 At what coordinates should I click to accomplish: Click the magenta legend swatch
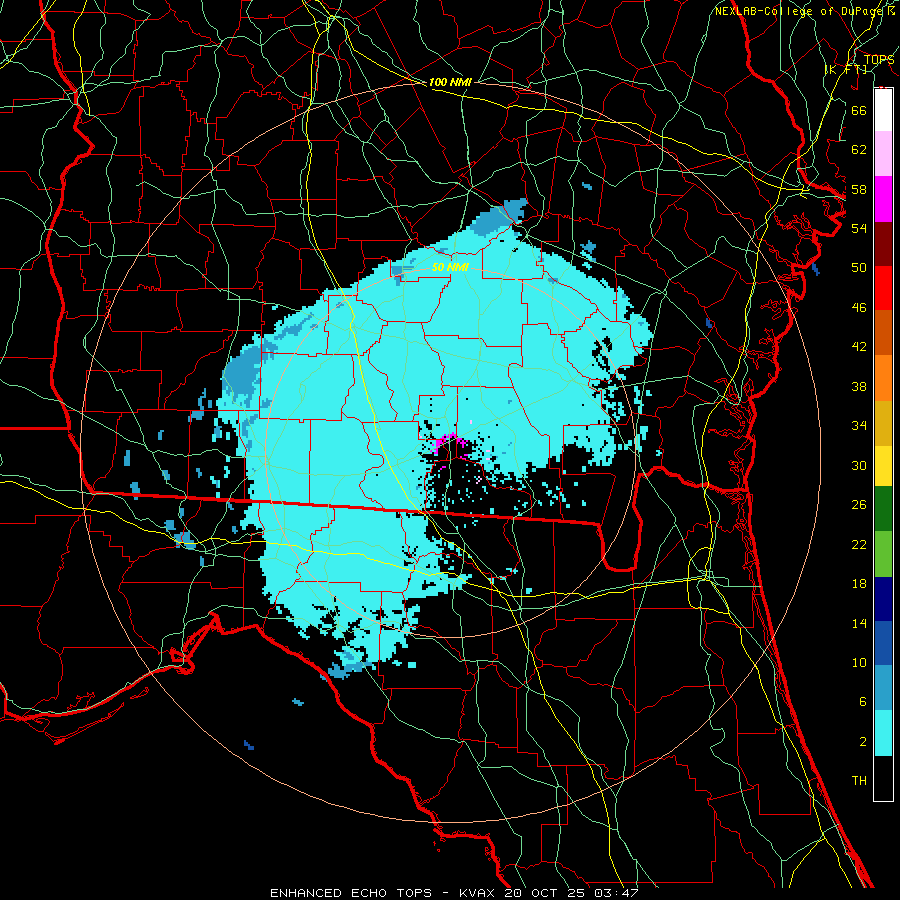883,199
